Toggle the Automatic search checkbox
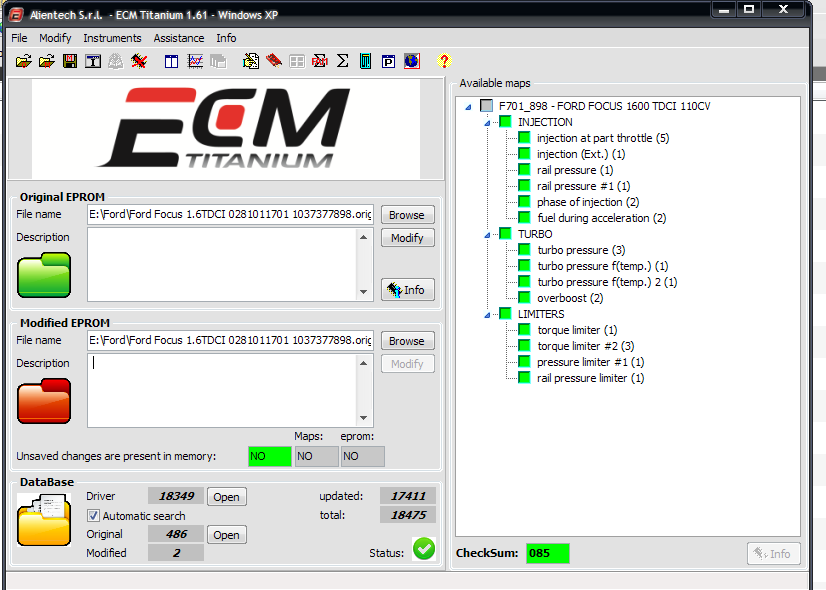Viewport: 826px width, 590px height. [x=93, y=515]
